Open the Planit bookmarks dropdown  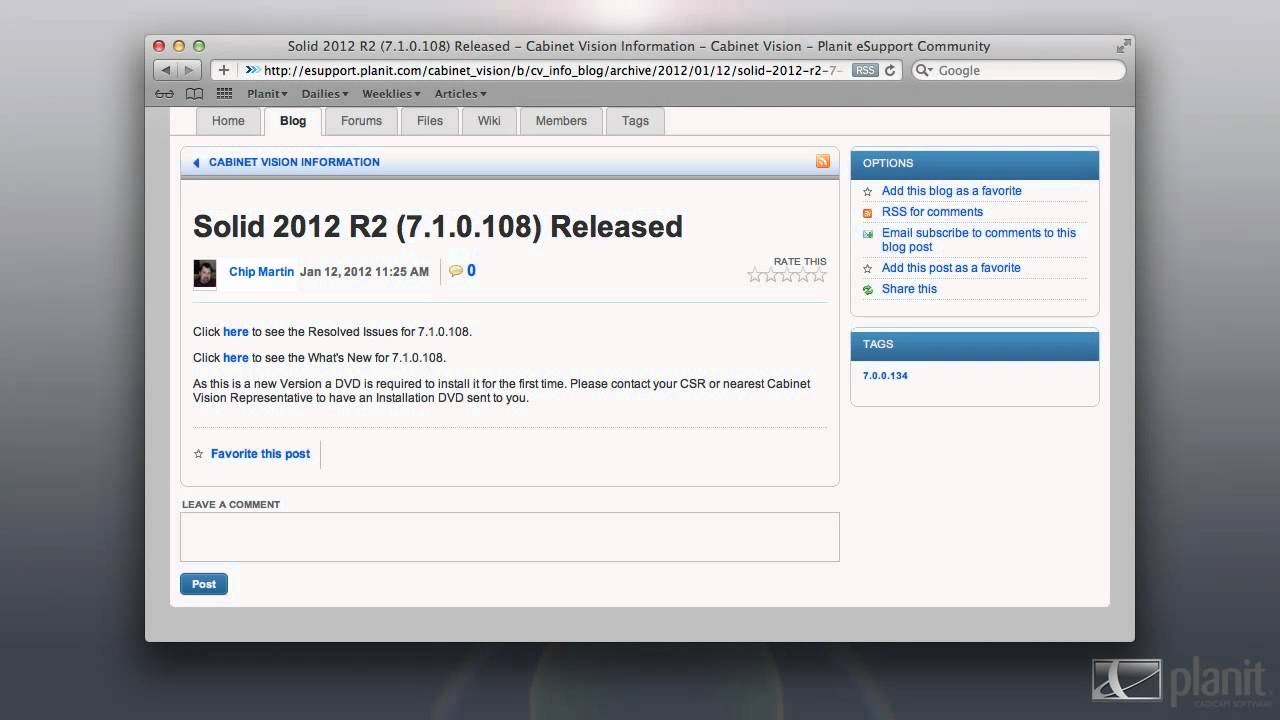coord(267,94)
